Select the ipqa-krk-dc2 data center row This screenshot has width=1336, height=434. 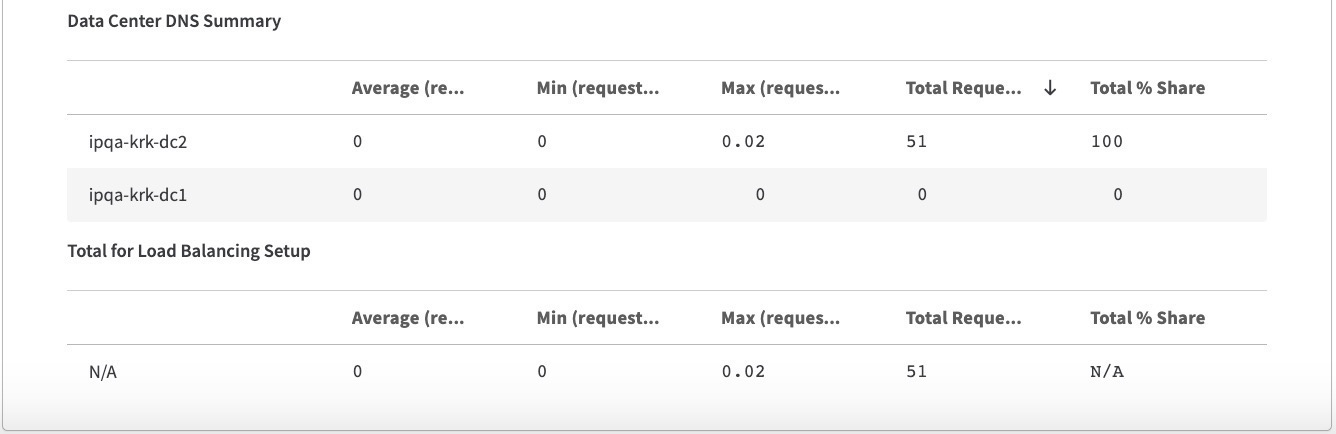[x=138, y=142]
